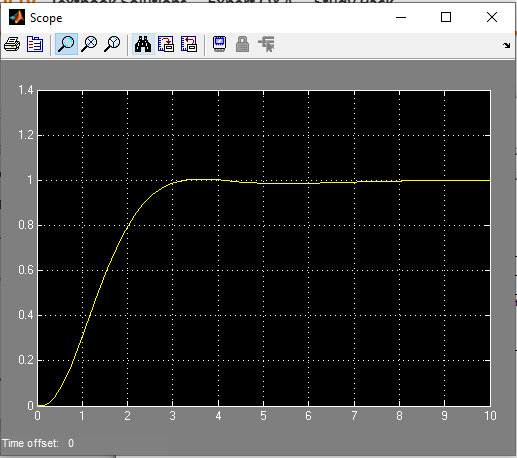Toggle the Zoom magnifier tool
The image size is (517, 458).
coord(66,44)
